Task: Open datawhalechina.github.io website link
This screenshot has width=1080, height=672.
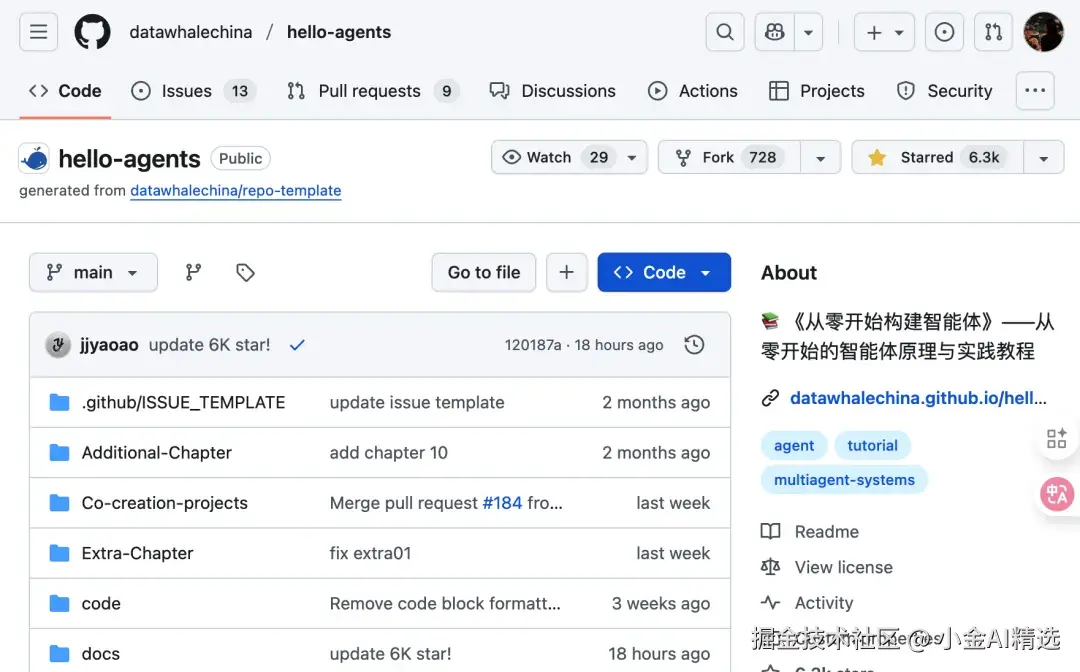Action: pos(918,398)
